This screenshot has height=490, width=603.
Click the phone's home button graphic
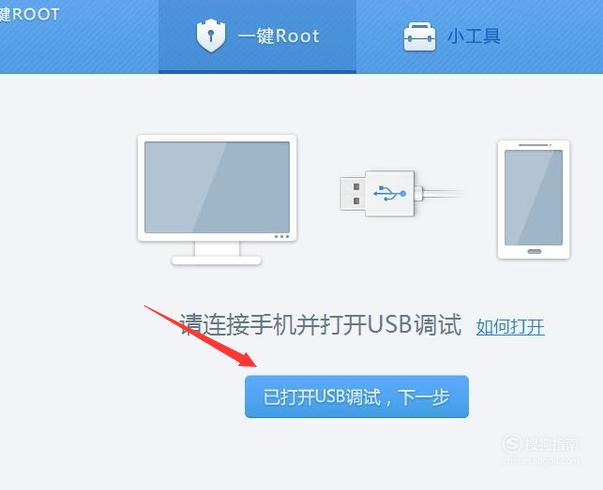(534, 252)
